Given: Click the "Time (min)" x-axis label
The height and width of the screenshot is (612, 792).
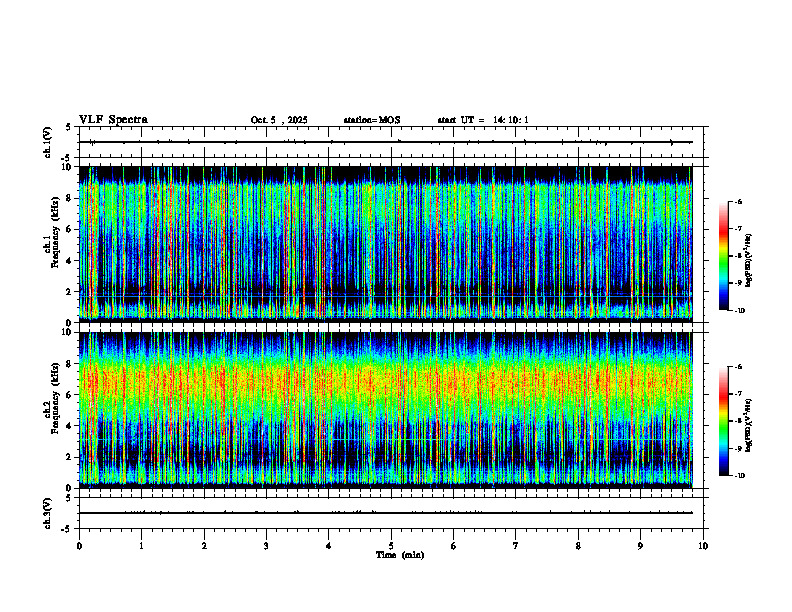Looking at the screenshot, I should coord(400,555).
